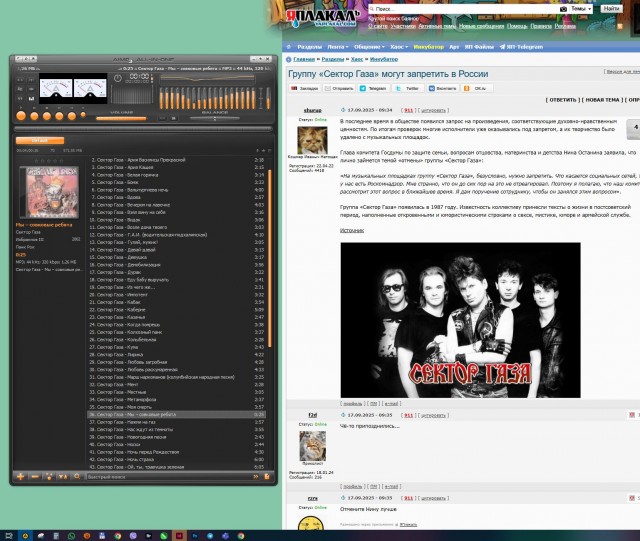Open Сектор Газа band photo in post
640x541 pixels.
pyautogui.click(x=460, y=320)
